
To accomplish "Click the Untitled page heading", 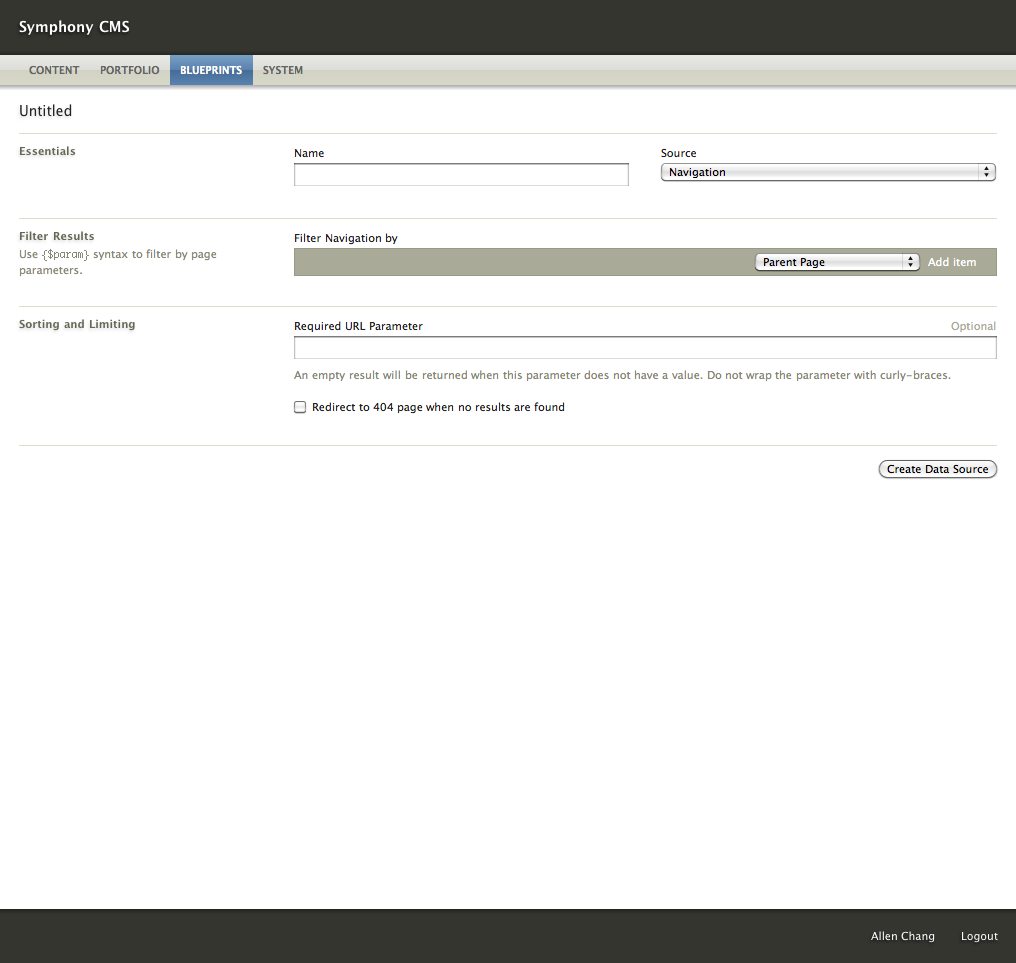I will click(46, 111).
